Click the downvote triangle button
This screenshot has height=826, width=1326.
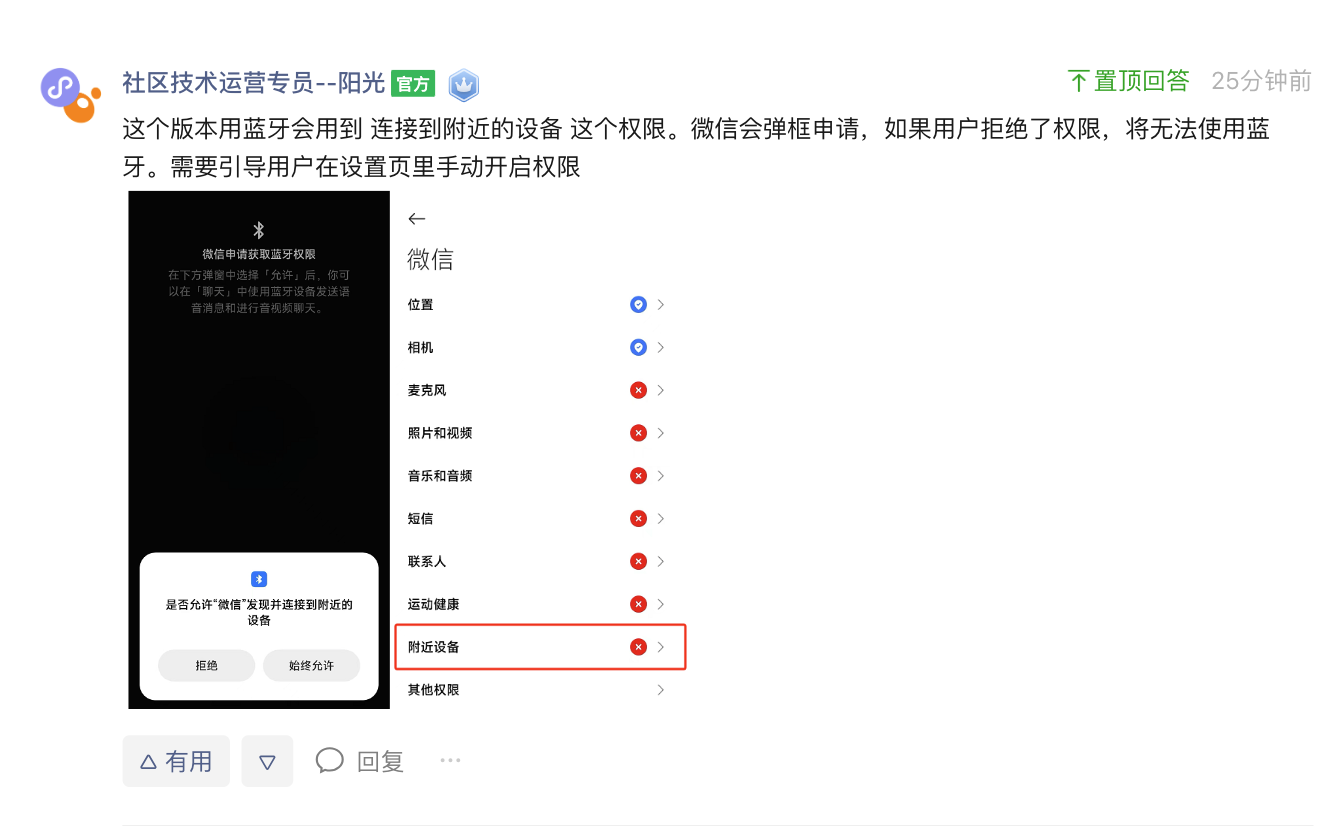pyautogui.click(x=267, y=762)
